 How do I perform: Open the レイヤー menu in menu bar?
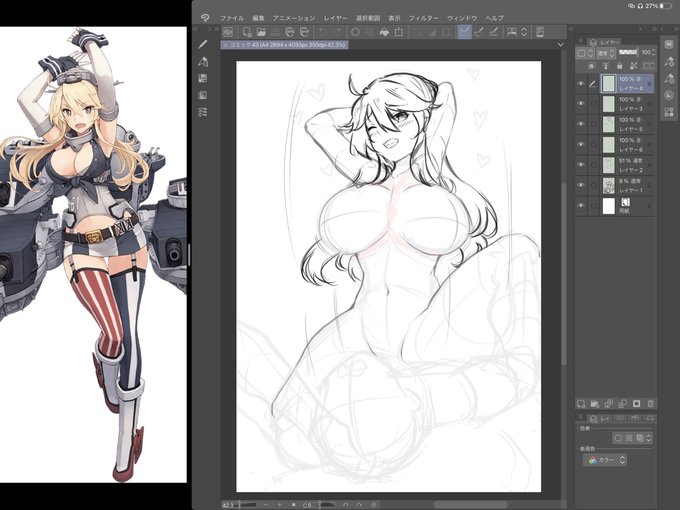tap(335, 18)
